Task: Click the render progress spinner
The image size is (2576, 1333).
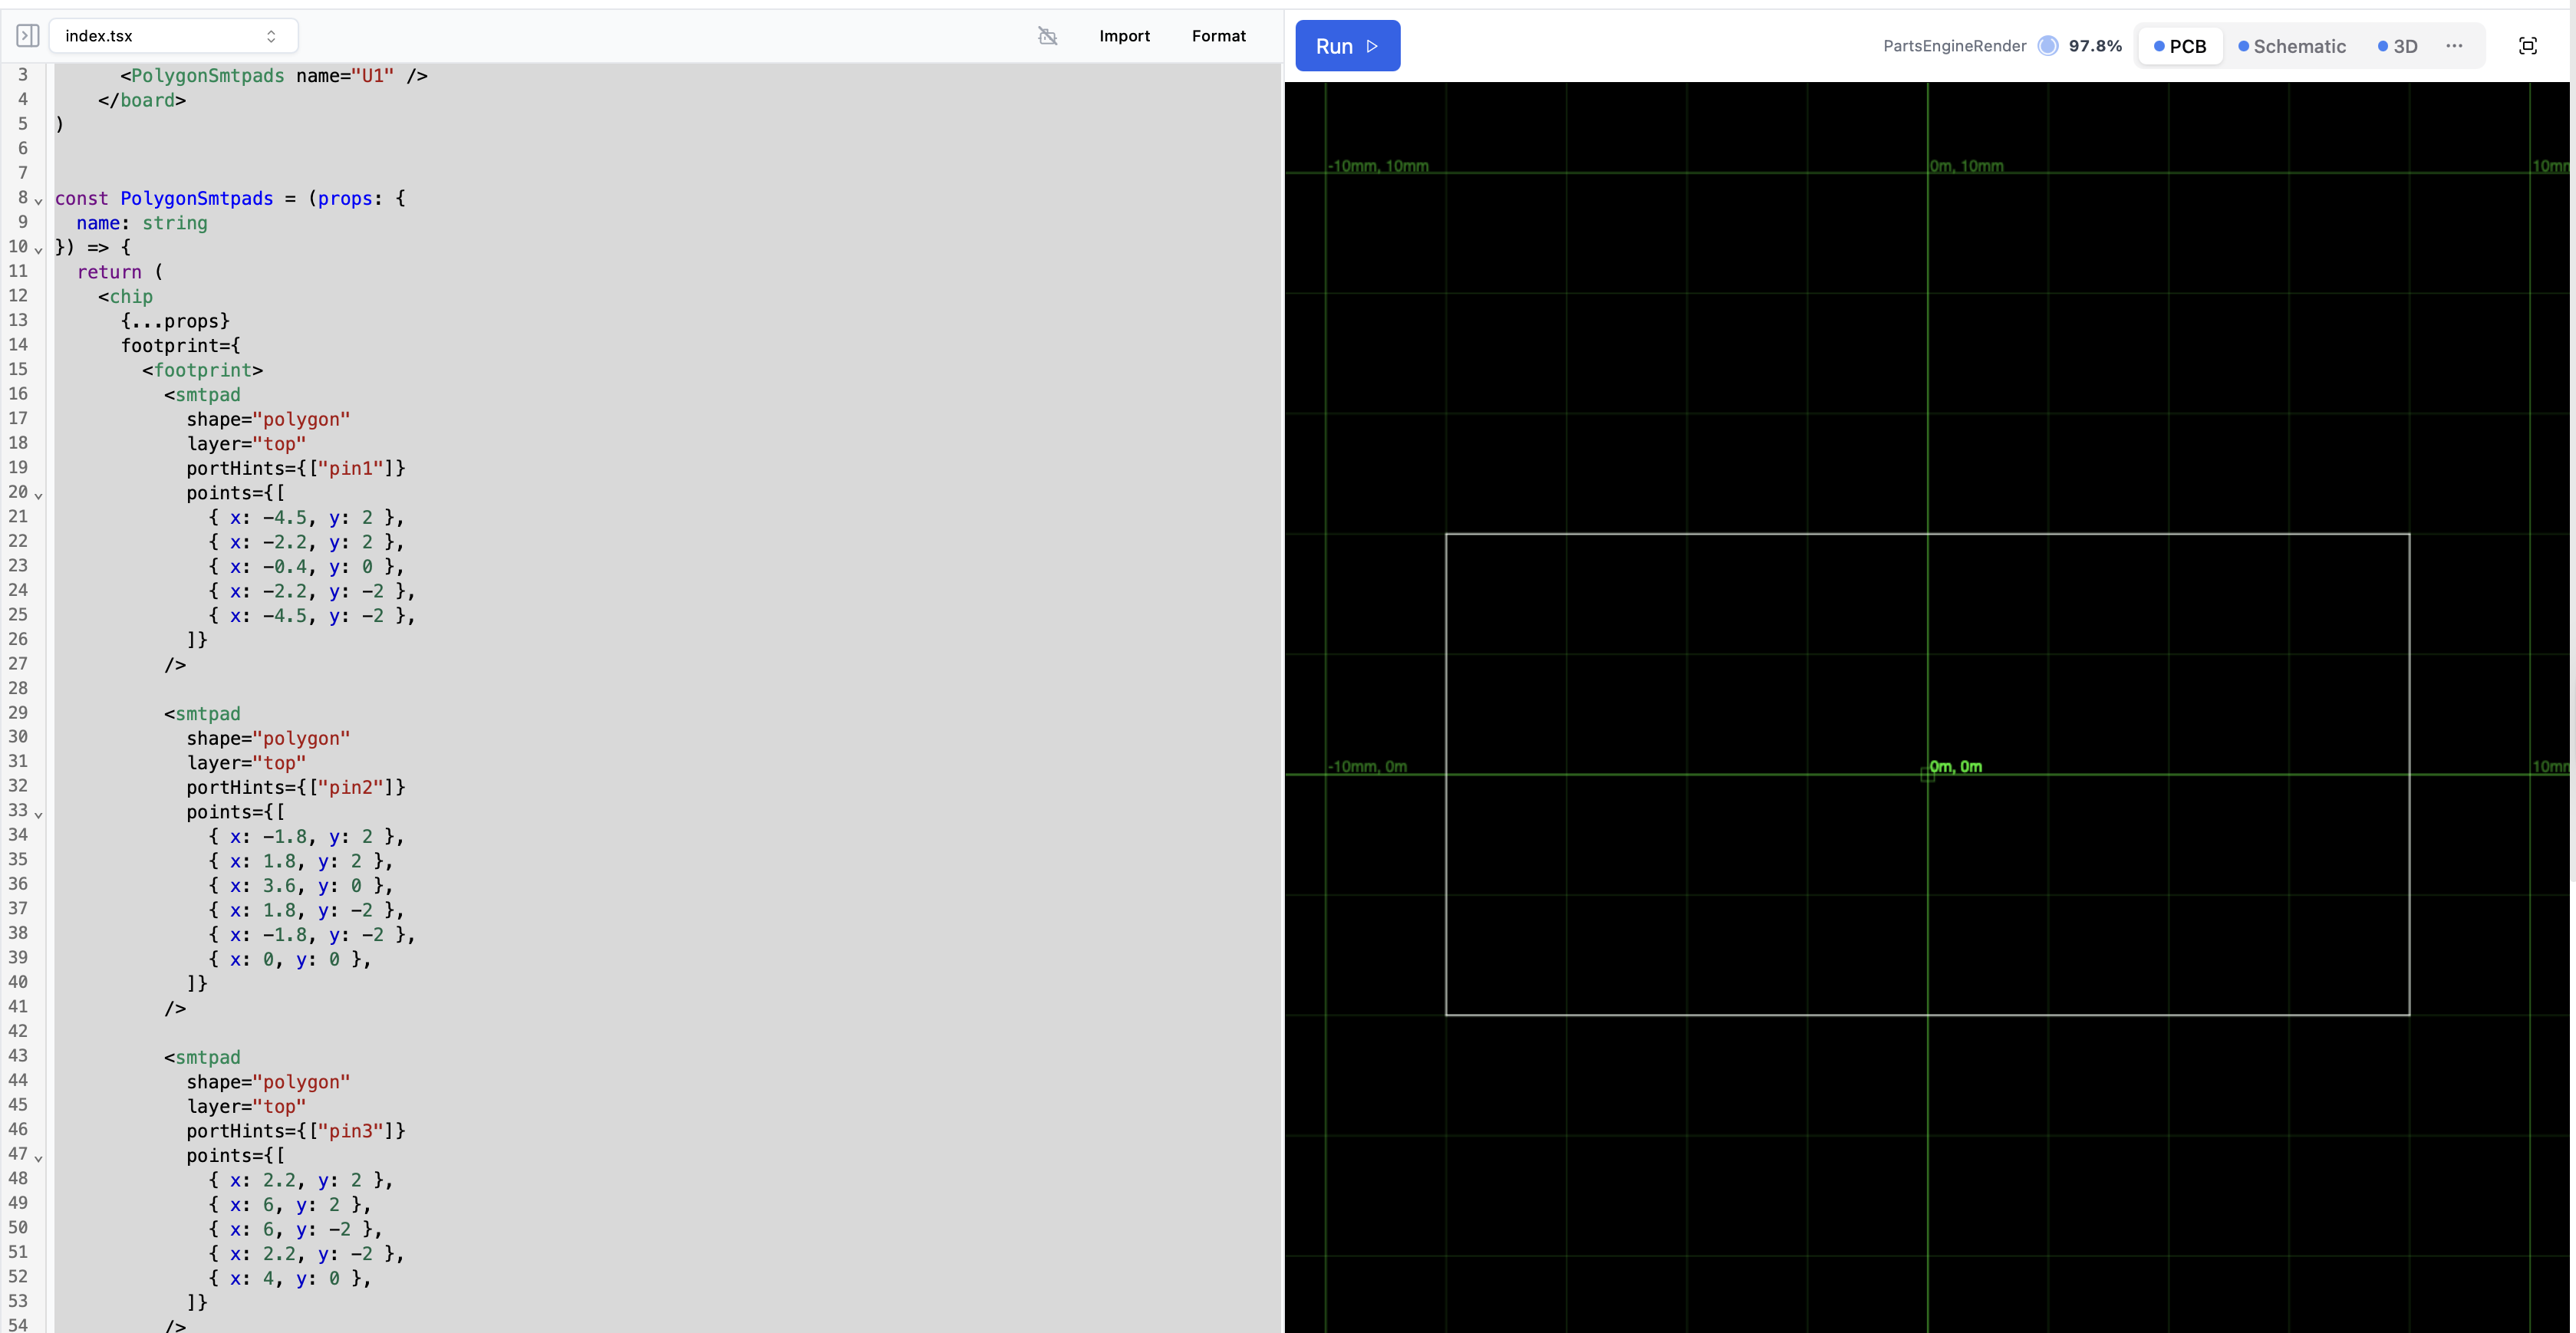Action: click(2047, 46)
